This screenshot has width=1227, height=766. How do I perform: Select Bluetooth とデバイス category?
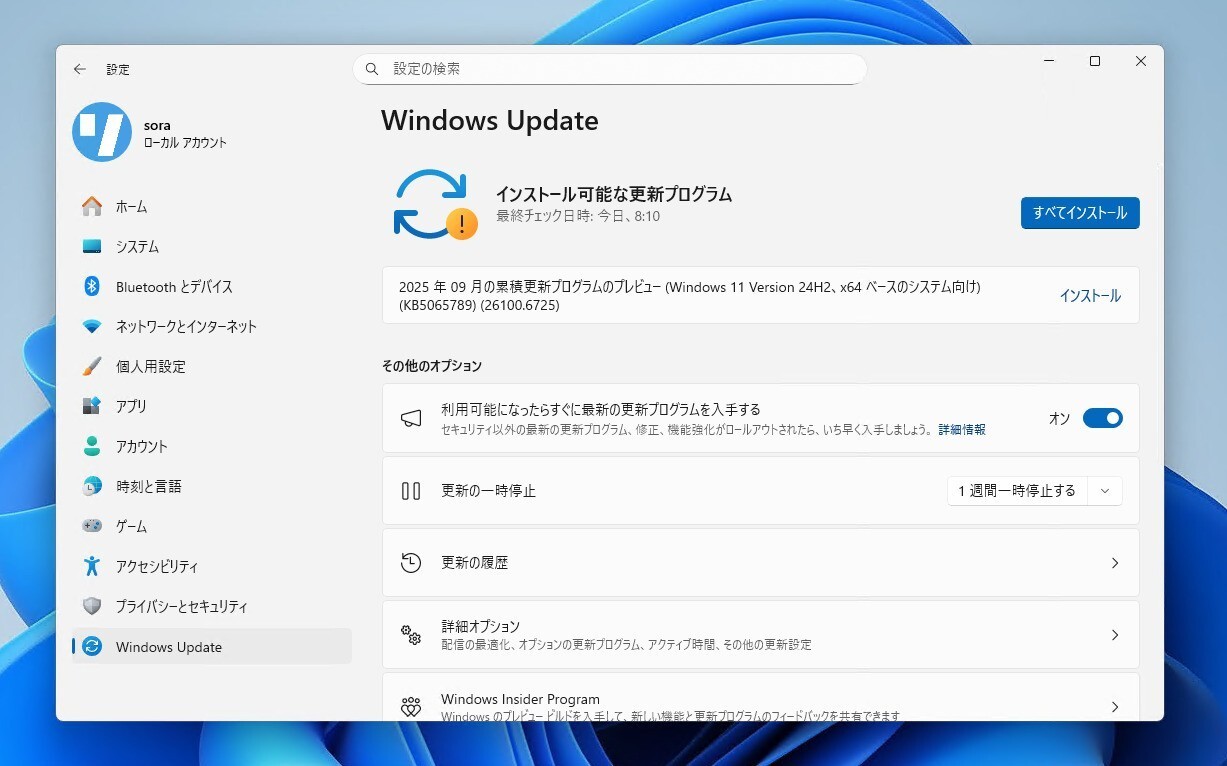click(x=212, y=286)
